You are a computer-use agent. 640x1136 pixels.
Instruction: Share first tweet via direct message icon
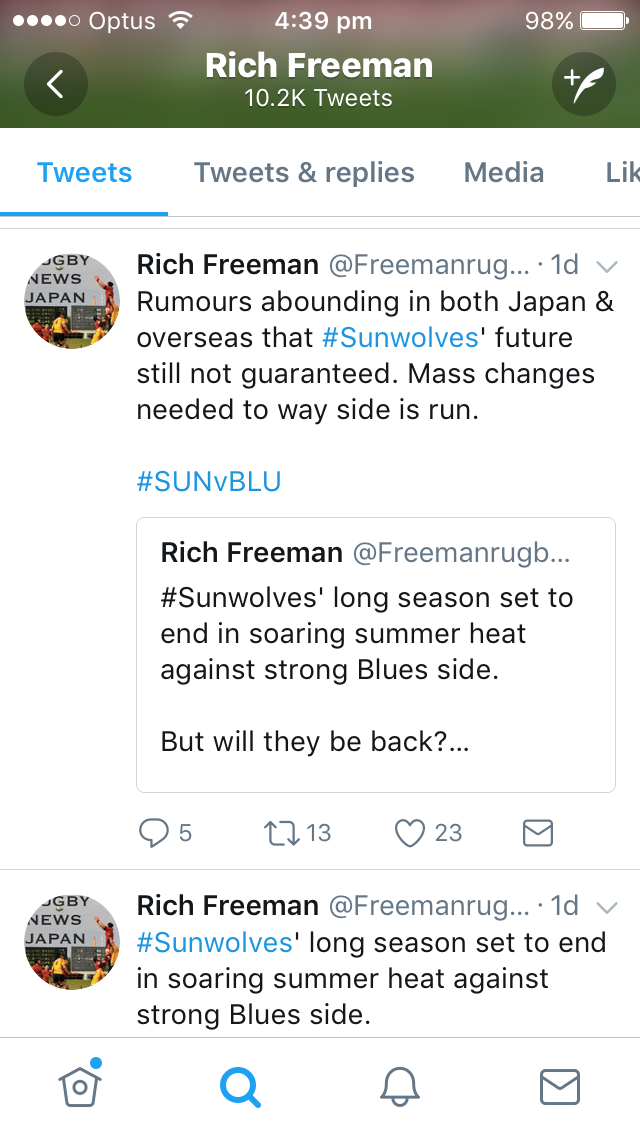point(538,833)
